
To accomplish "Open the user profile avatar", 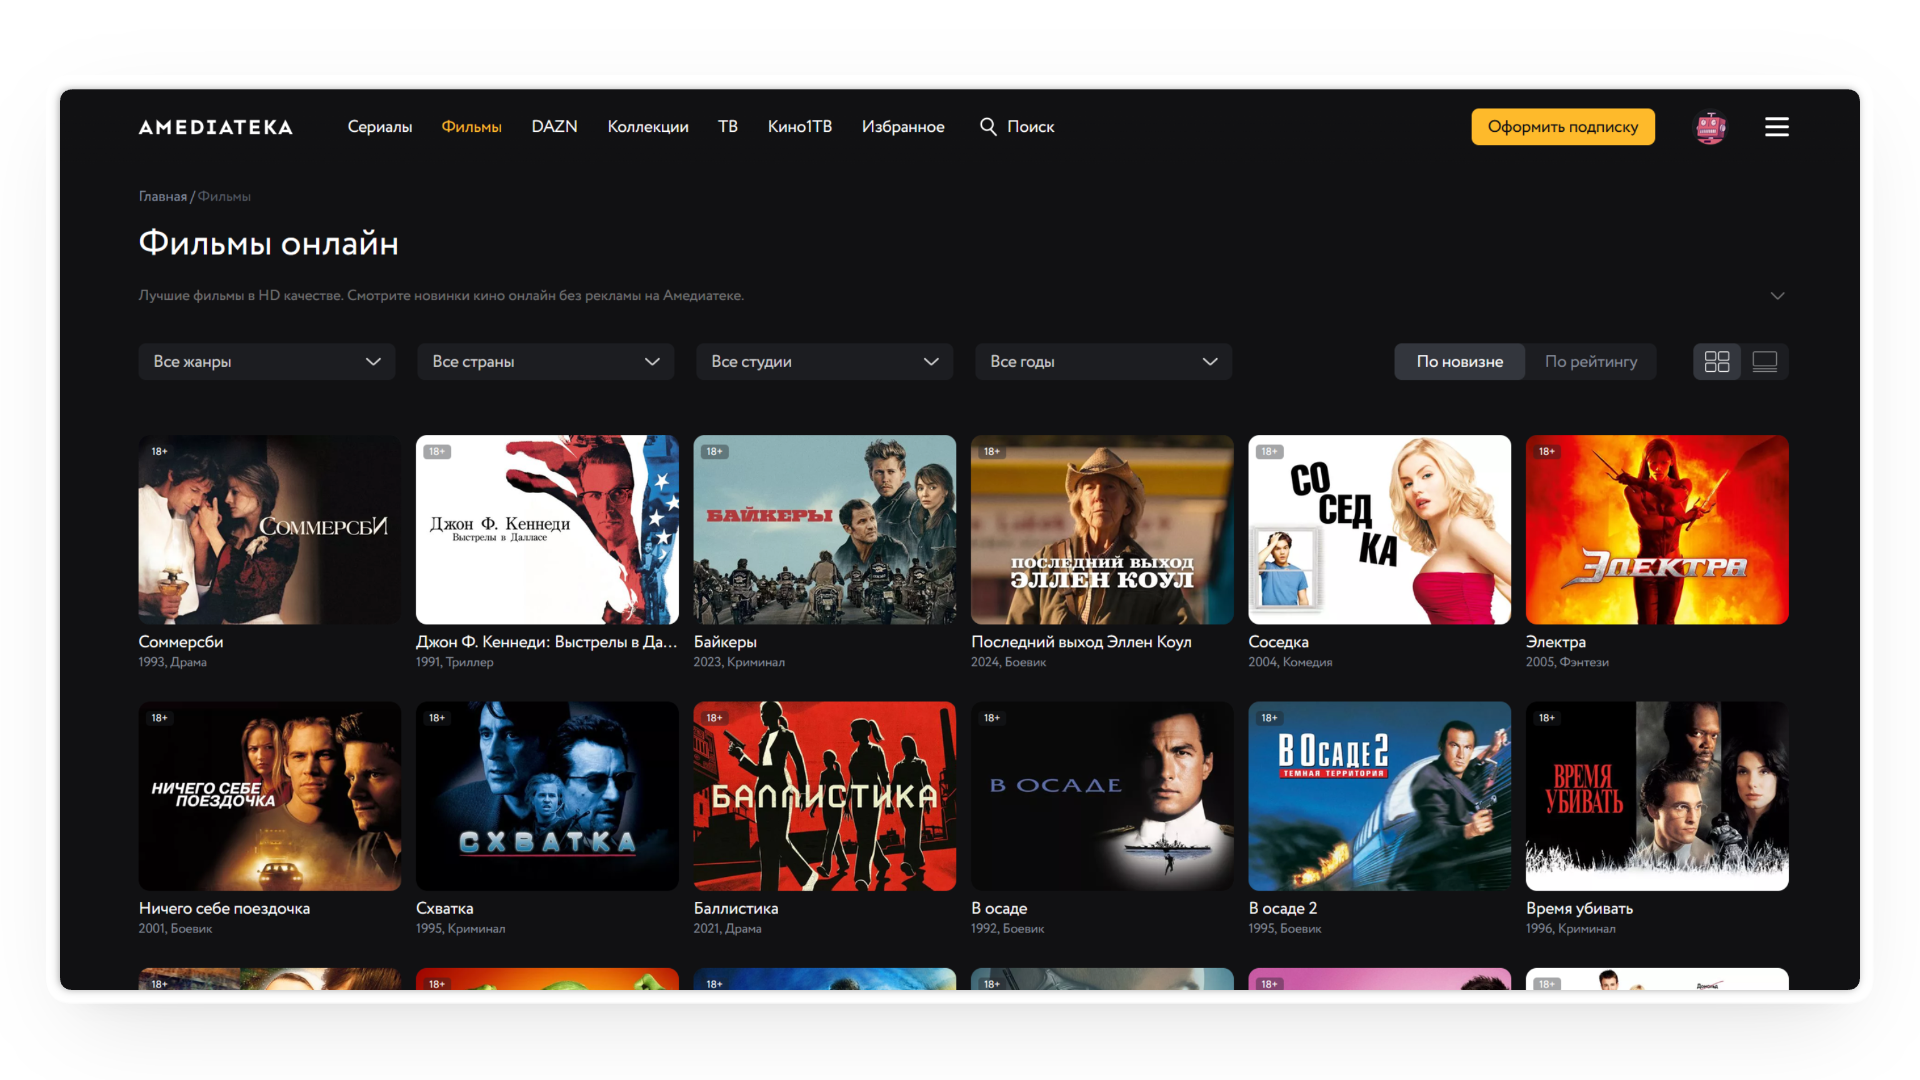I will coord(1710,127).
